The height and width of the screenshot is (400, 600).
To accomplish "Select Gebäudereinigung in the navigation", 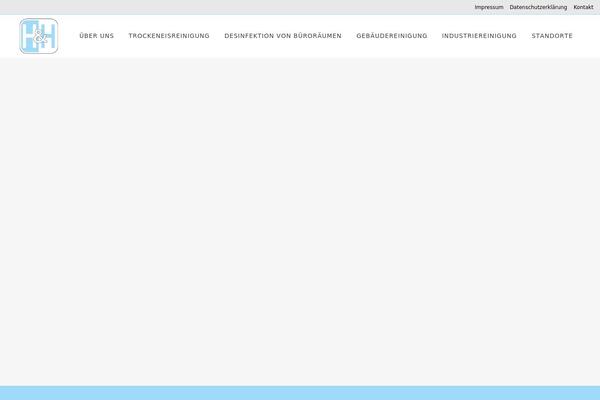I will point(392,36).
